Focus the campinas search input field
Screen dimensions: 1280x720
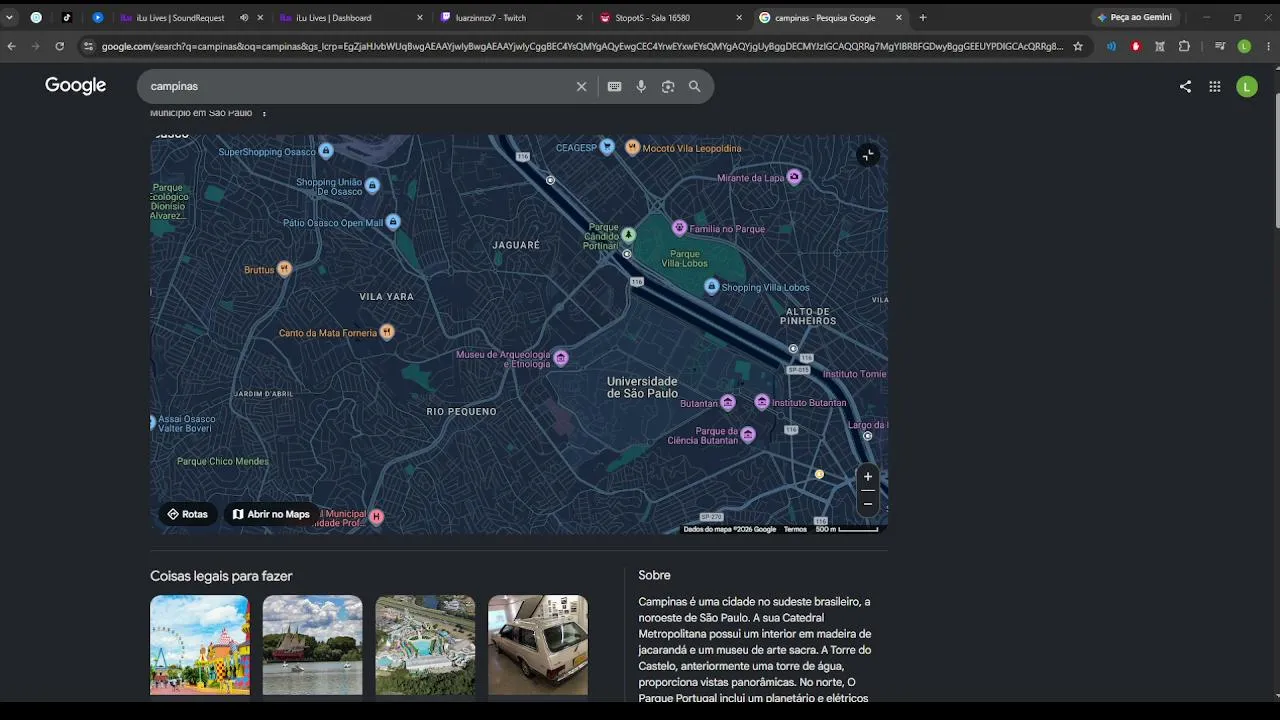(358, 87)
